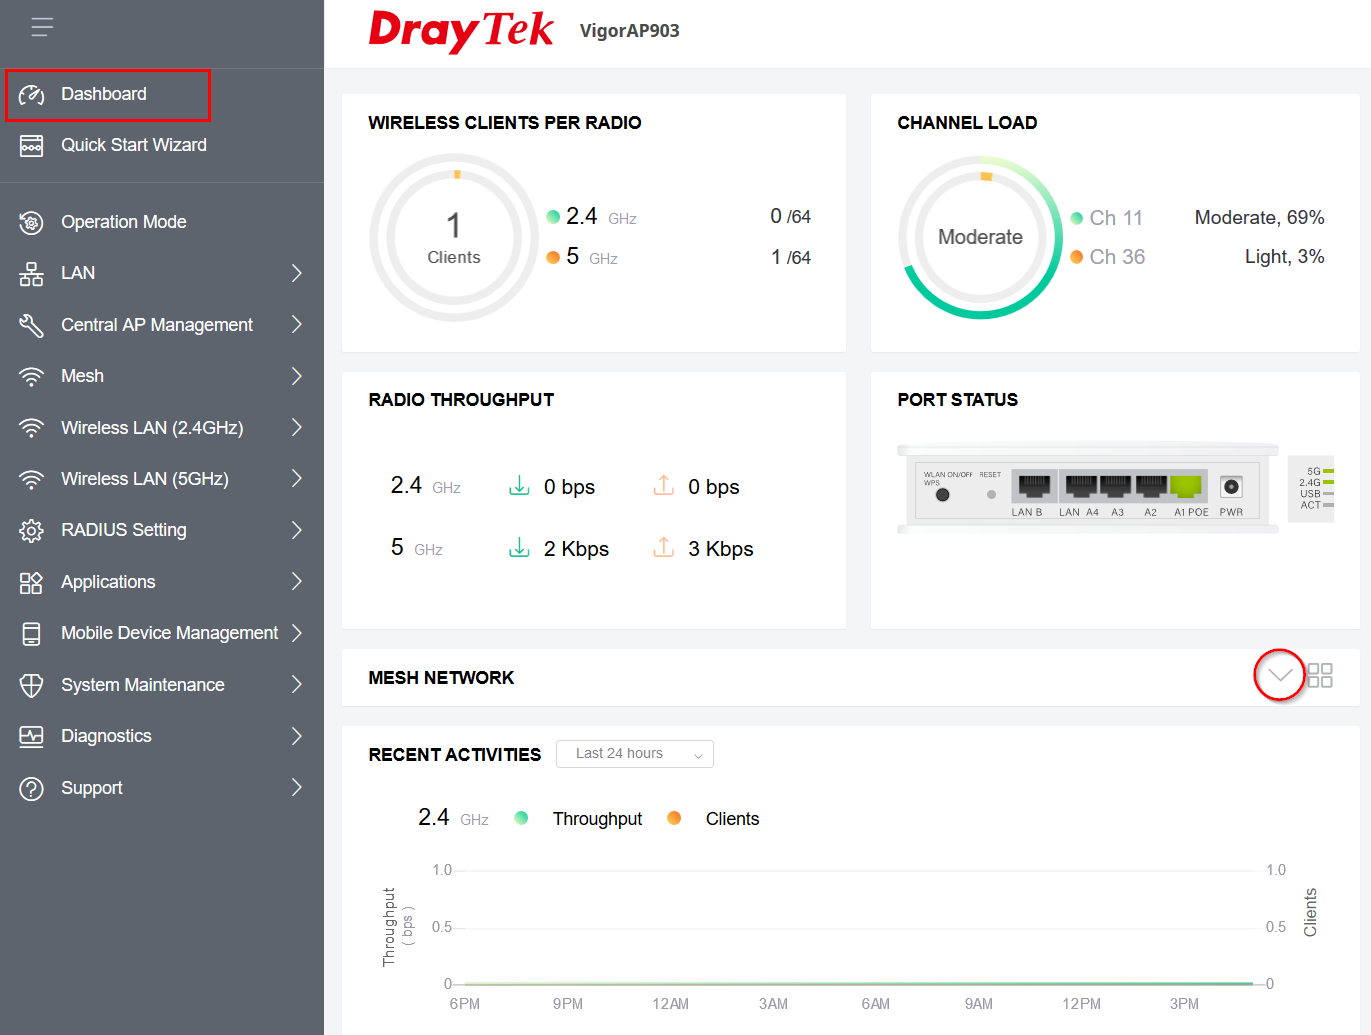
Task: Switch Mesh Network to grid view icon
Action: (1320, 676)
